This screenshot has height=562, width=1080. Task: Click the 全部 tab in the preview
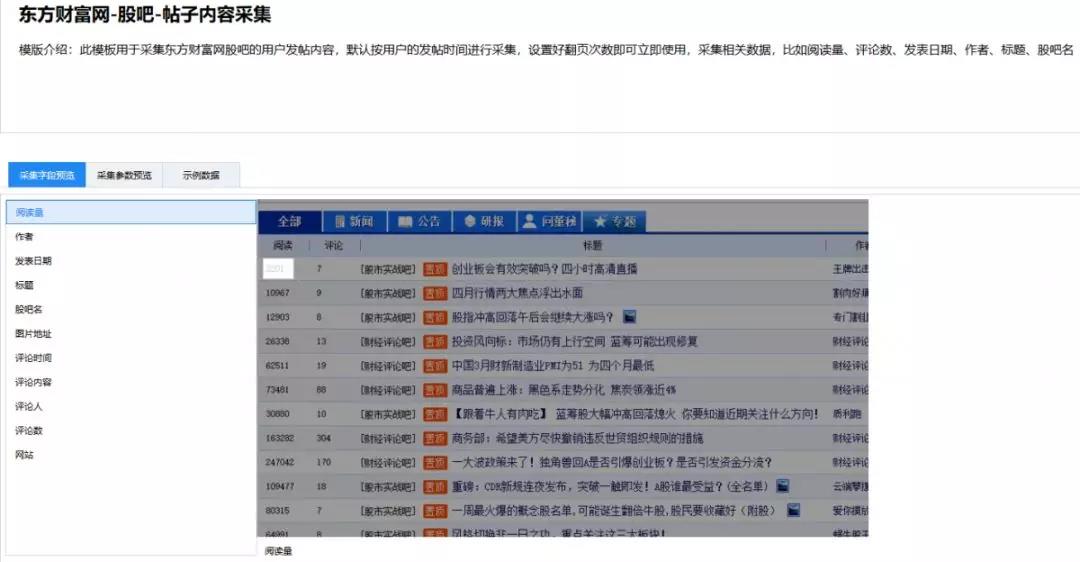[x=289, y=221]
